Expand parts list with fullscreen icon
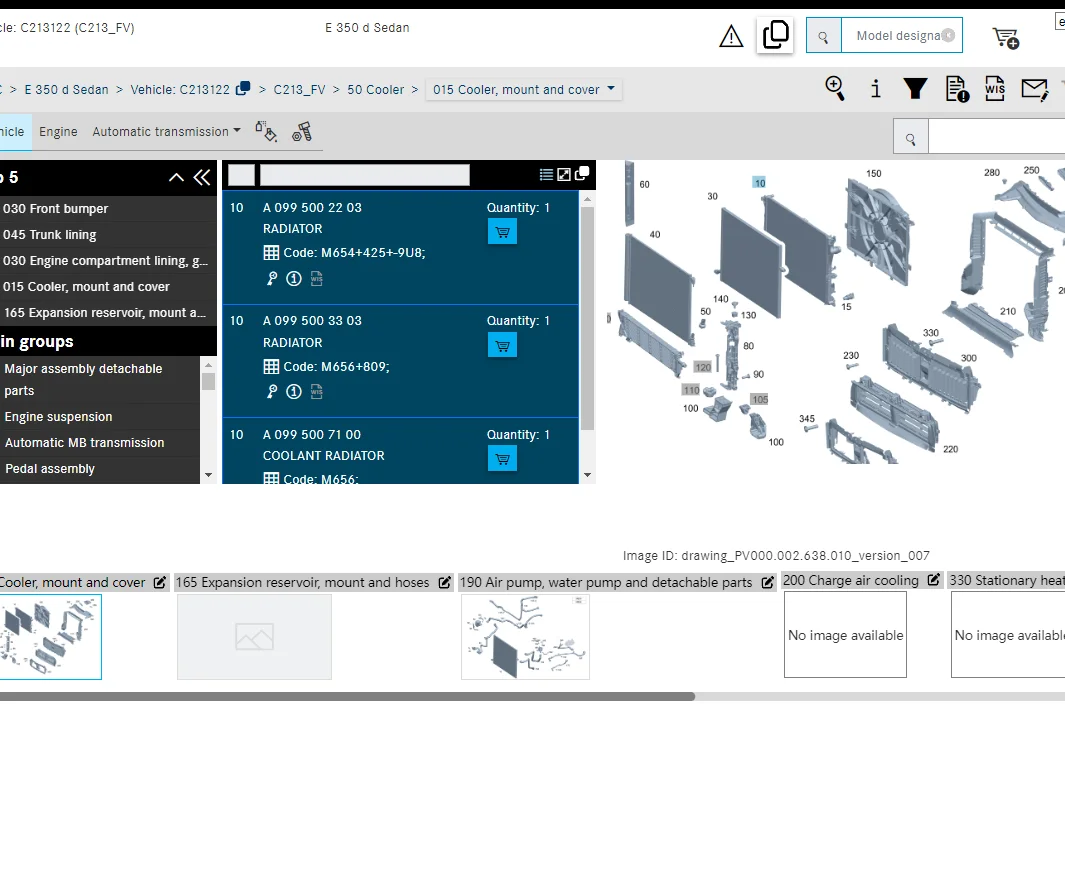 click(564, 175)
